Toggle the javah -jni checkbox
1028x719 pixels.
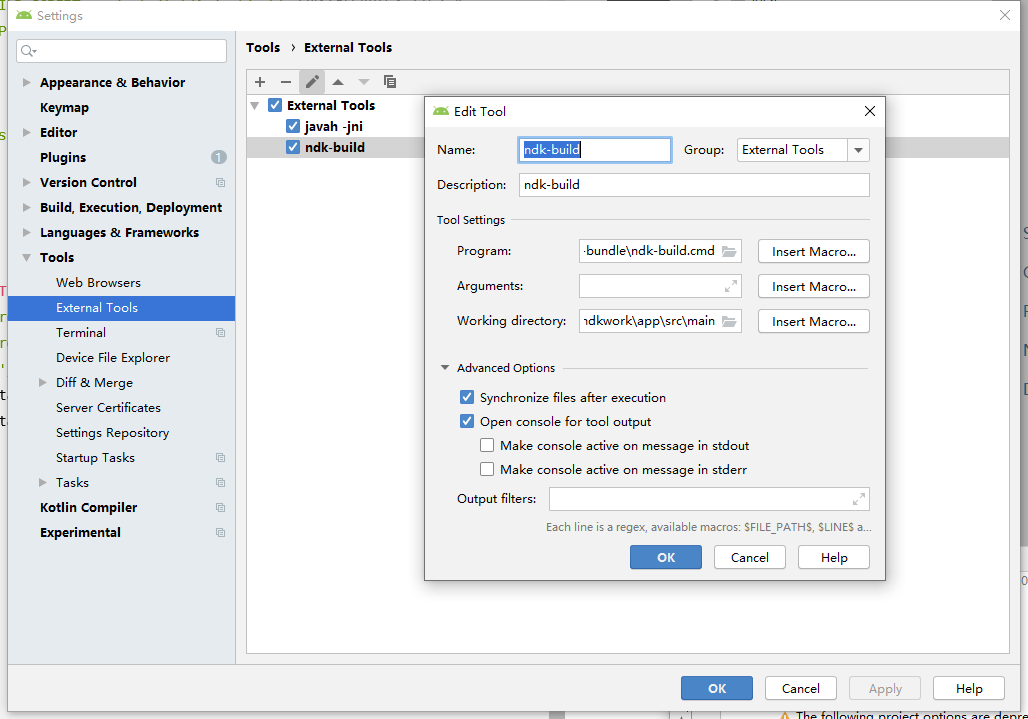[293, 126]
